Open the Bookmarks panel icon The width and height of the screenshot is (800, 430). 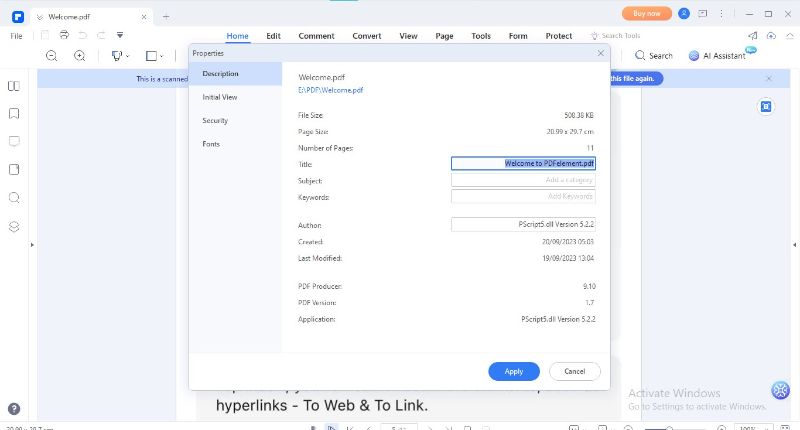(x=14, y=113)
